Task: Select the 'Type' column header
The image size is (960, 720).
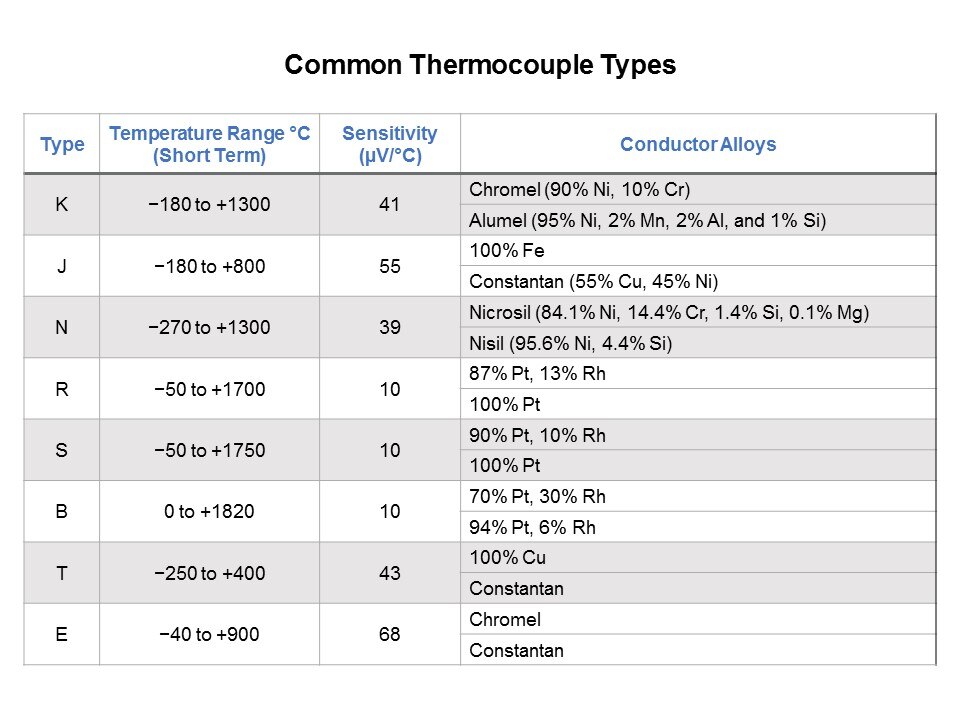Action: [62, 144]
